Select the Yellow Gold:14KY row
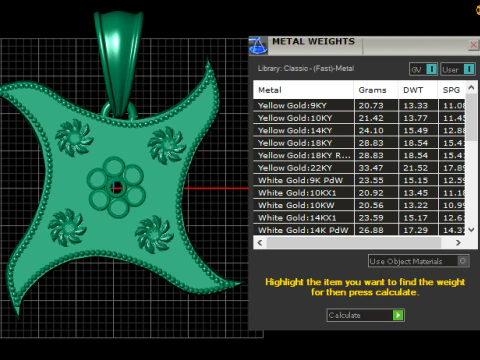This screenshot has height=360, width=480. (359, 130)
